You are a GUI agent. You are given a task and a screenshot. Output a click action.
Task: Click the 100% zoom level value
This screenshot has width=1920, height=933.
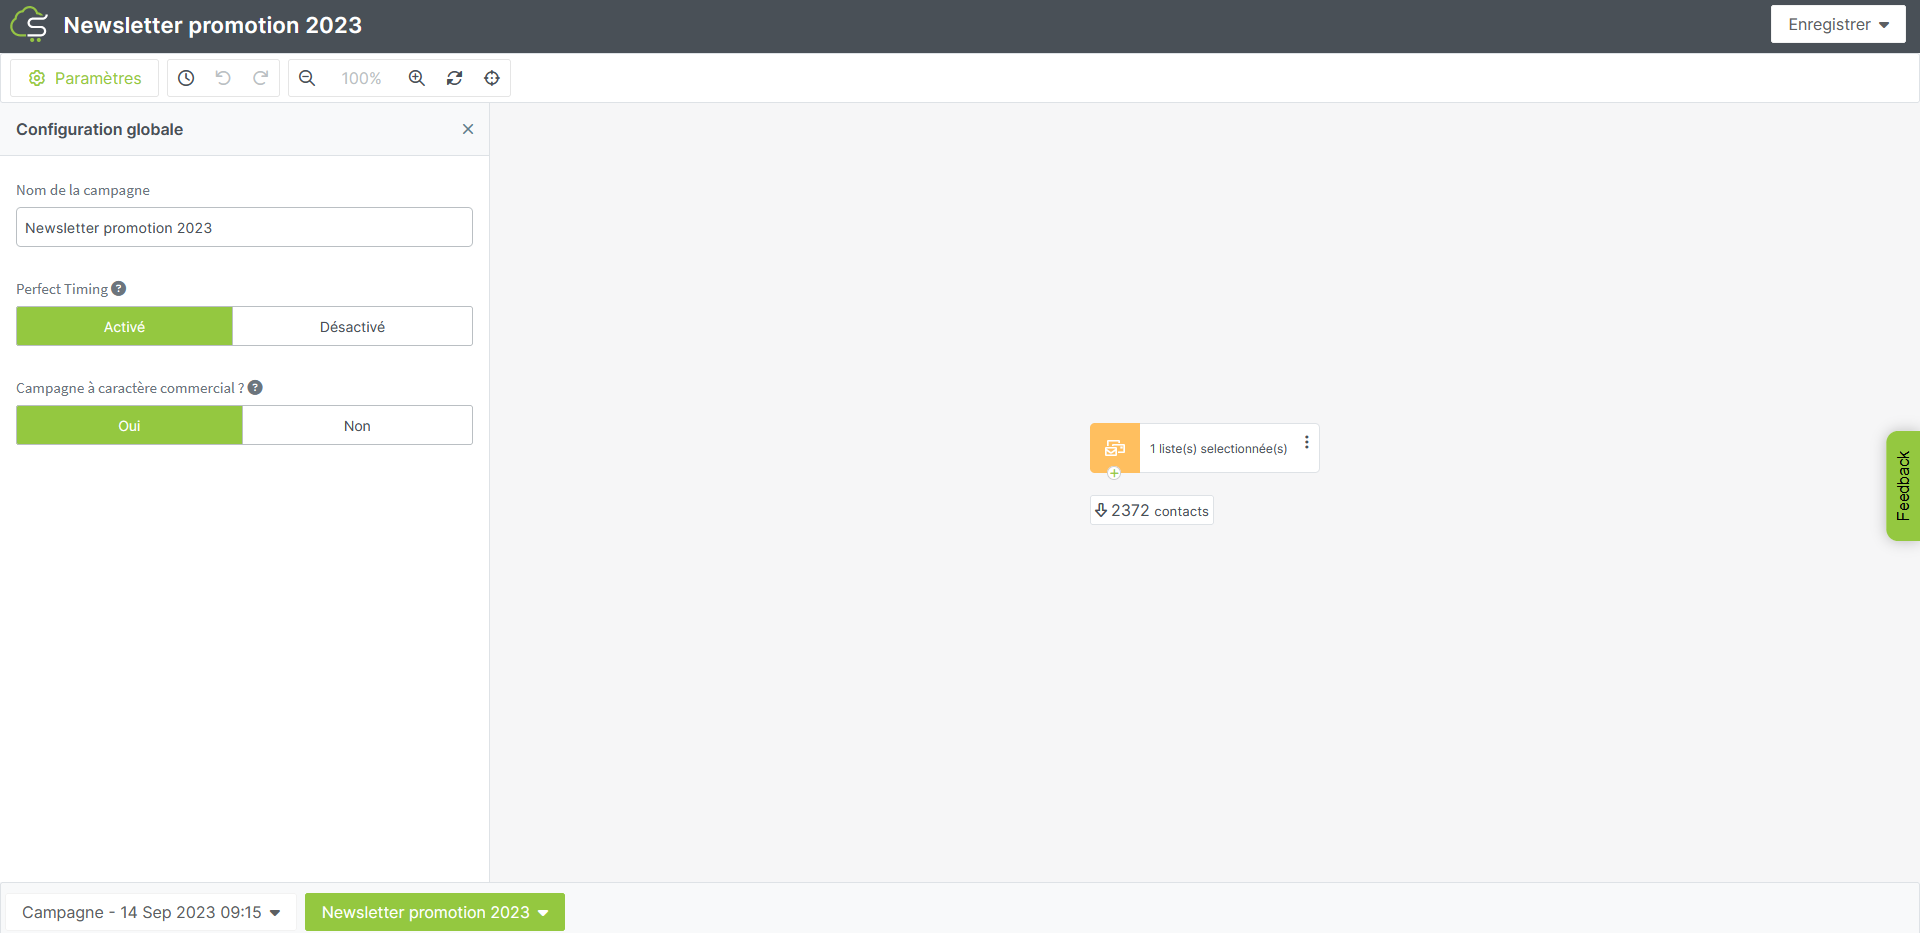pyautogui.click(x=361, y=78)
